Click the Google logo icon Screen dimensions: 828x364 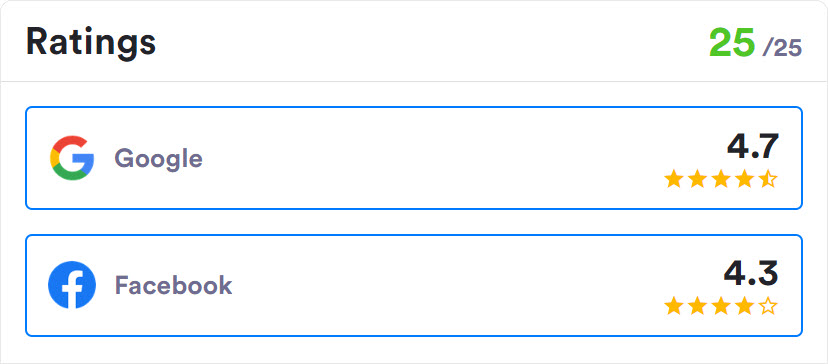(x=72, y=158)
